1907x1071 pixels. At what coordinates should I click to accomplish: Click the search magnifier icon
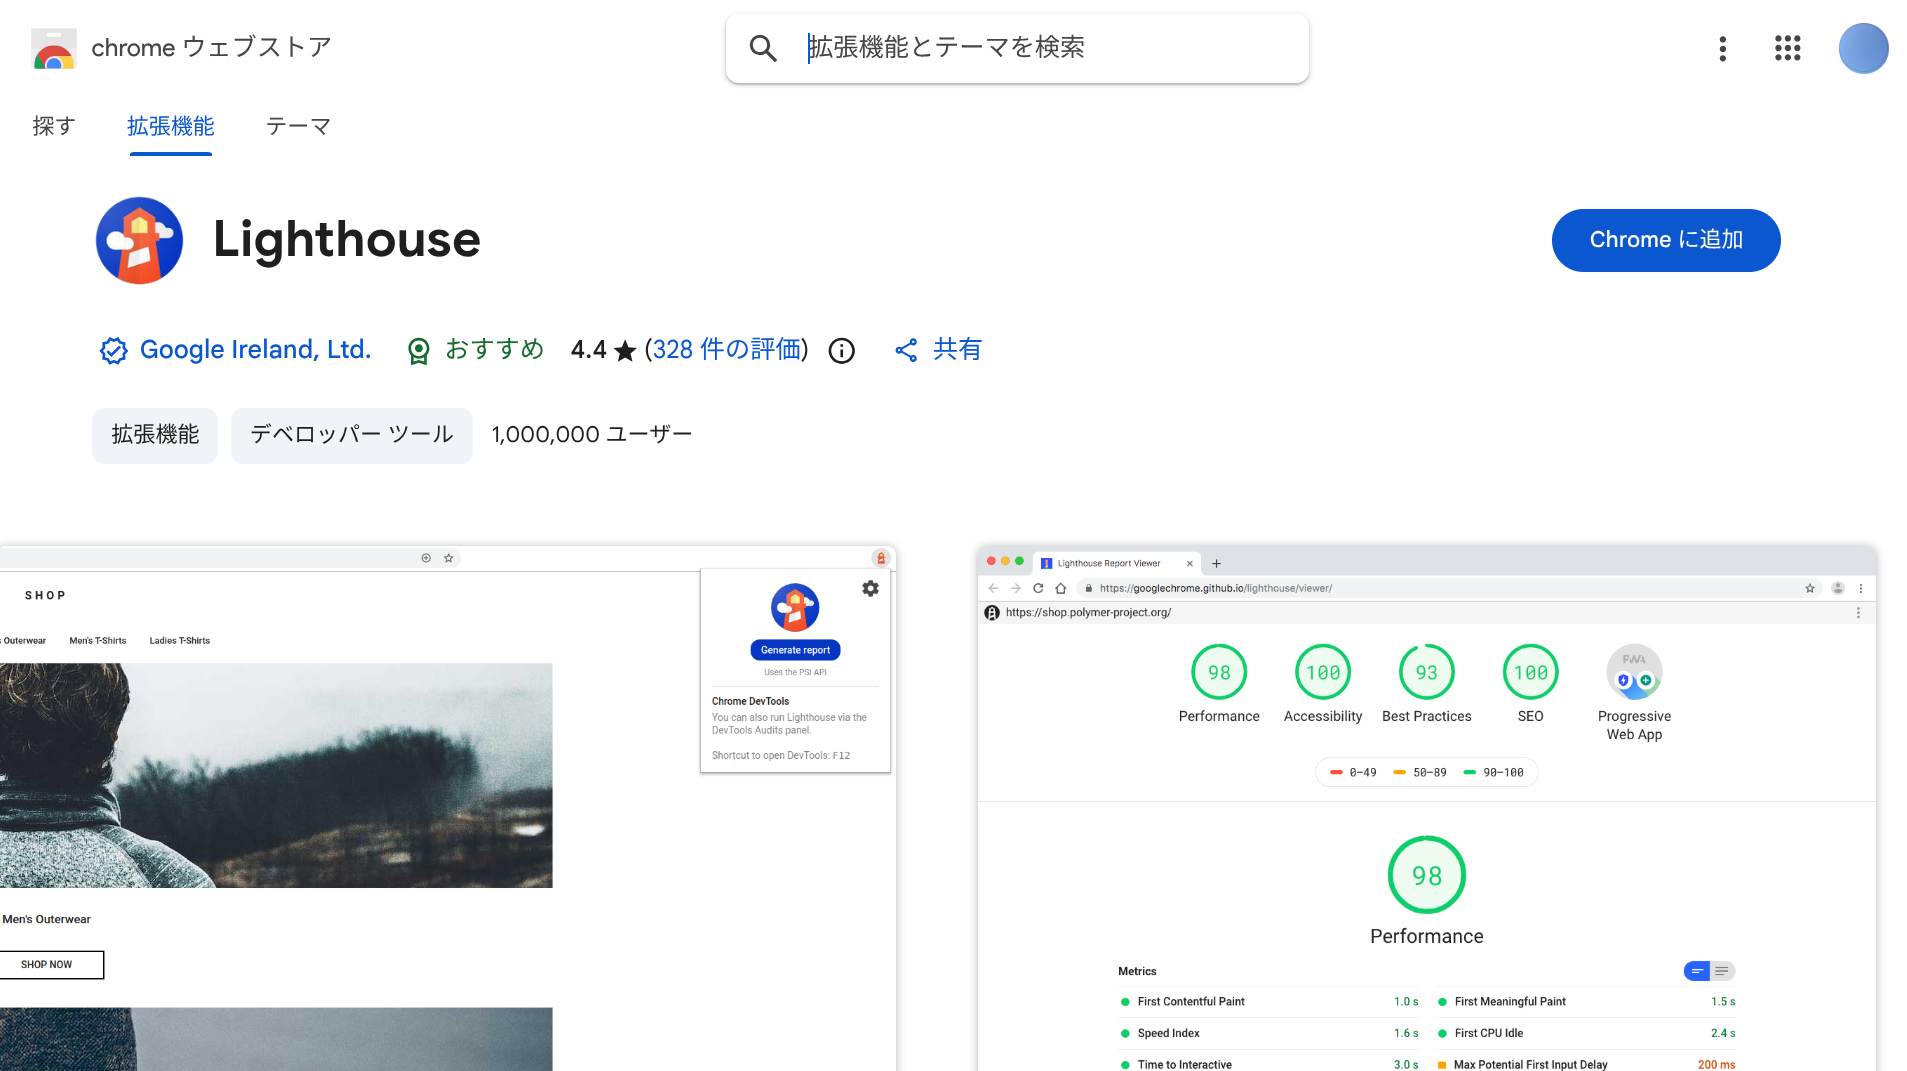763,48
